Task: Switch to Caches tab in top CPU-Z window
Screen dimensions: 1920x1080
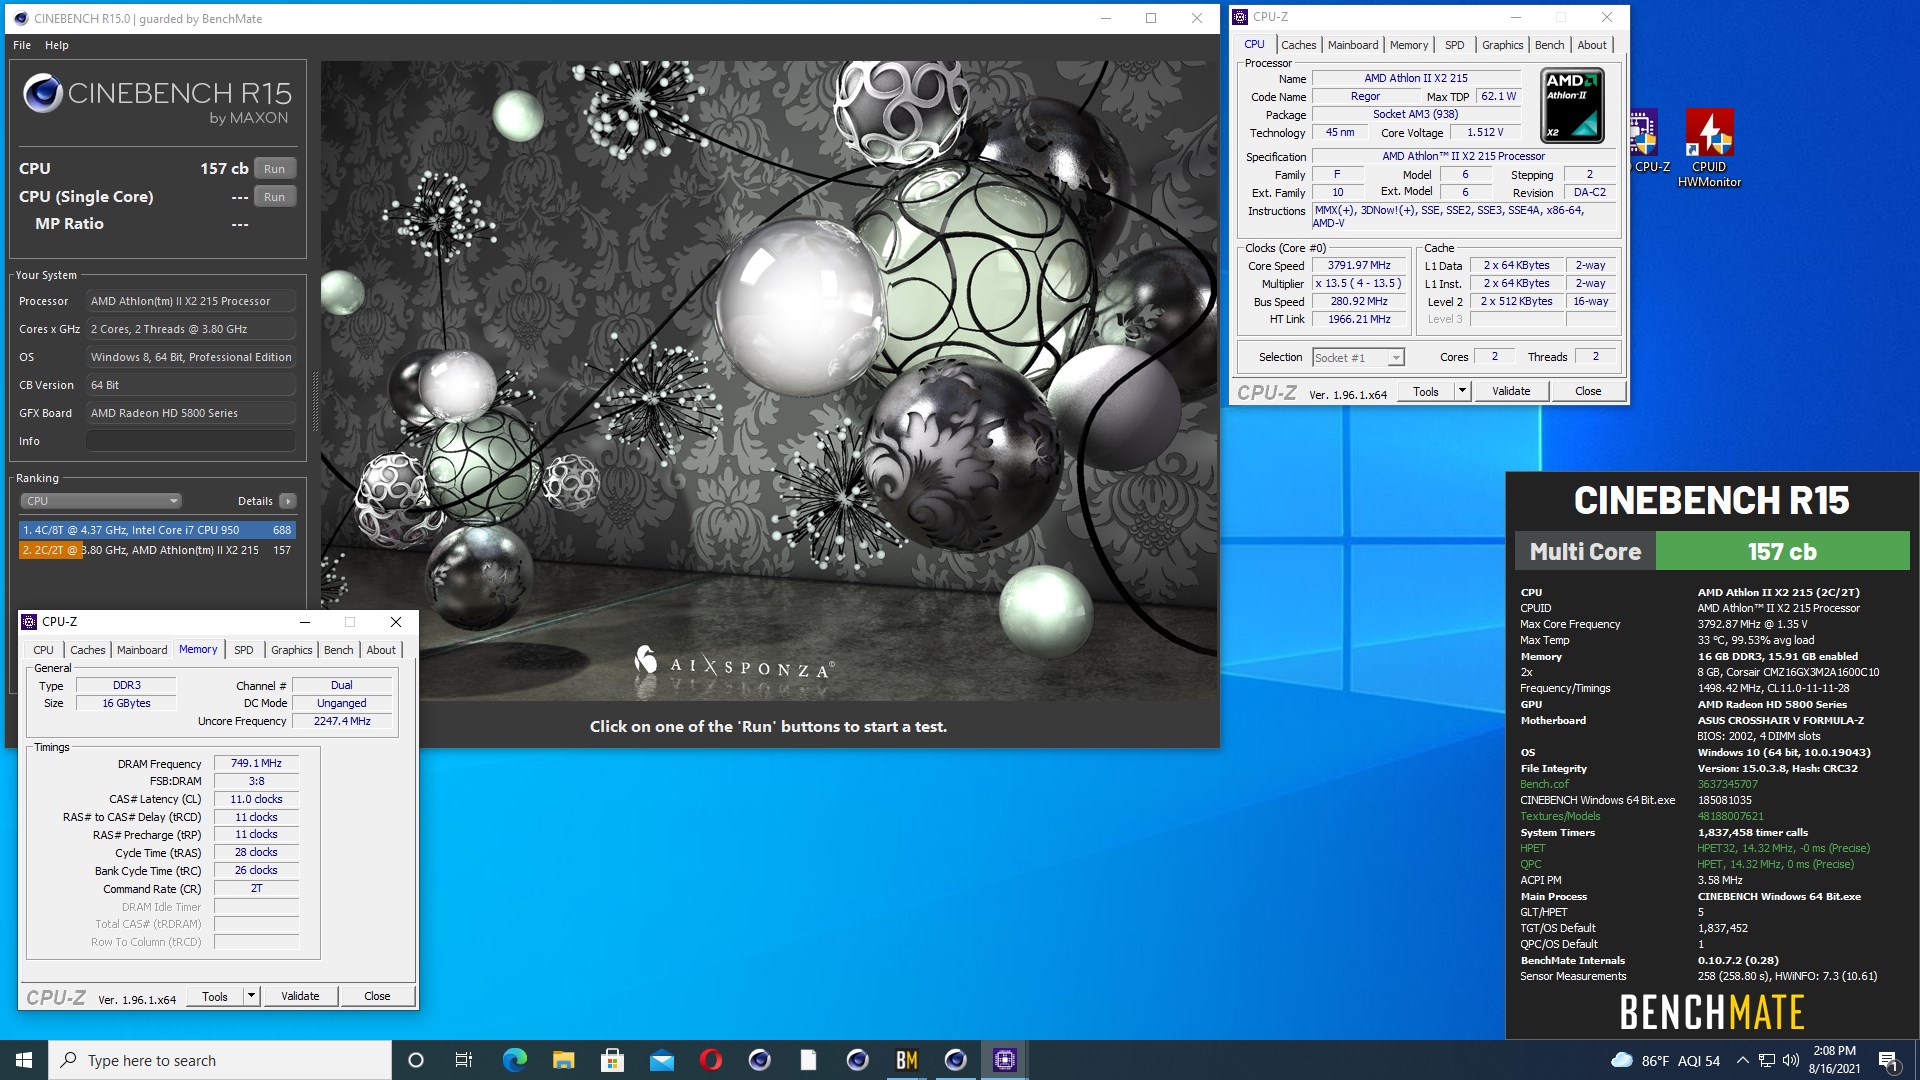Action: point(1298,45)
